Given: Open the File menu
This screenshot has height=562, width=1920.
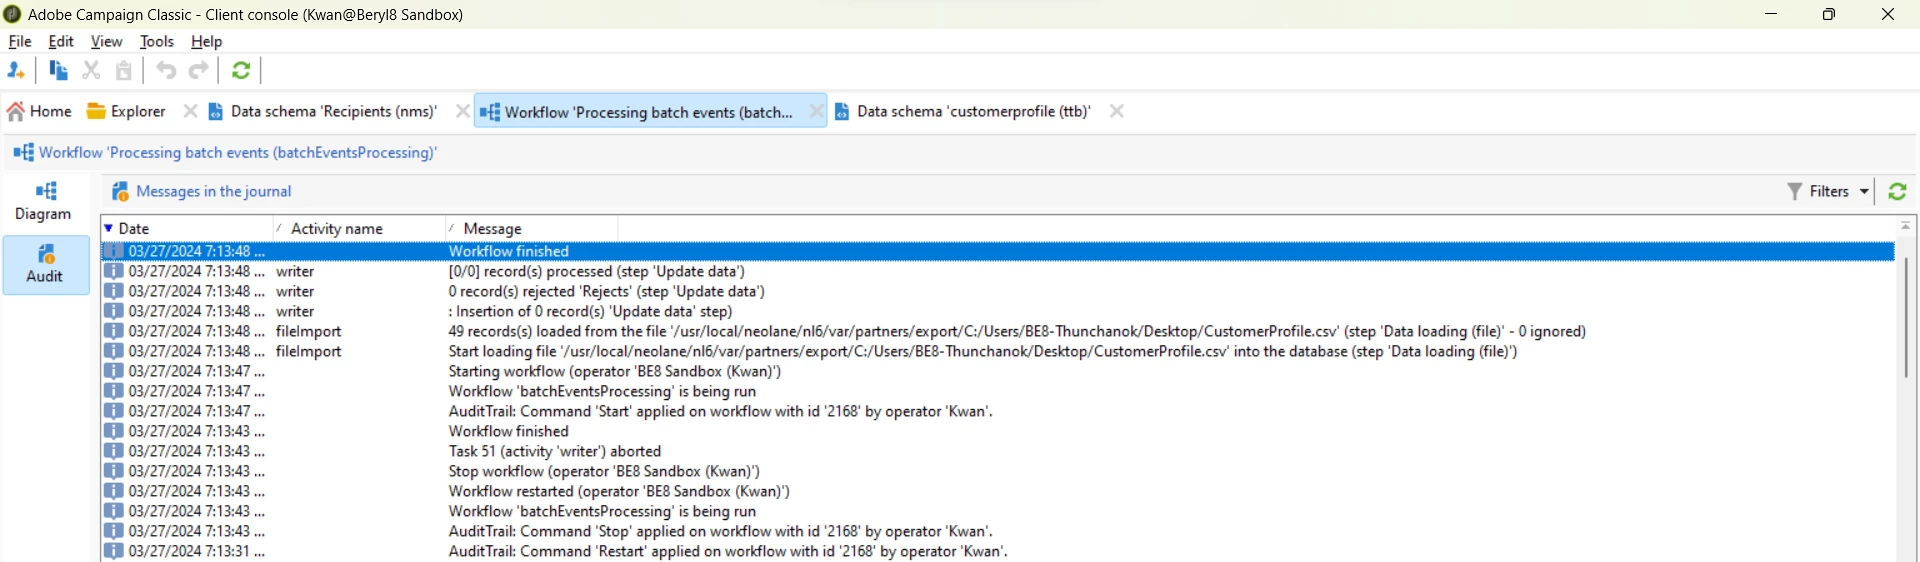Looking at the screenshot, I should click(20, 42).
